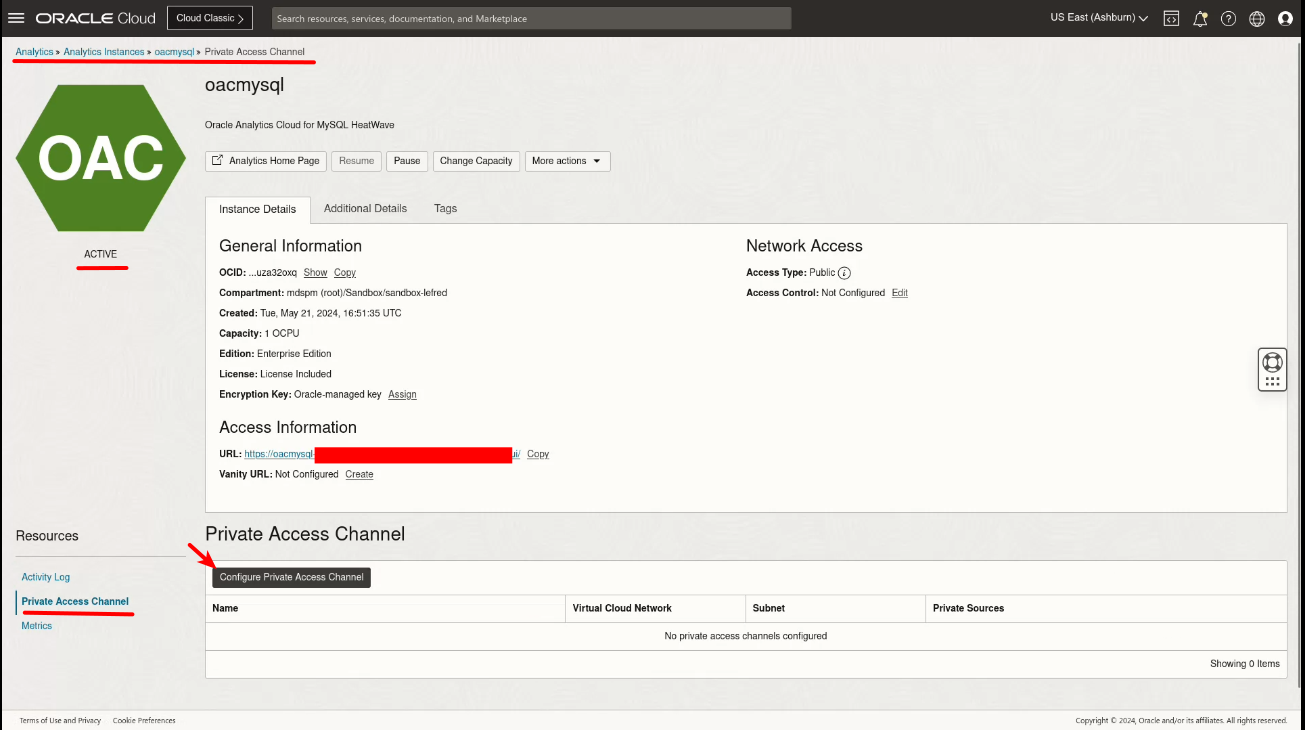Select the Instance Details tab
Image resolution: width=1305 pixels, height=730 pixels.
pyautogui.click(x=258, y=209)
